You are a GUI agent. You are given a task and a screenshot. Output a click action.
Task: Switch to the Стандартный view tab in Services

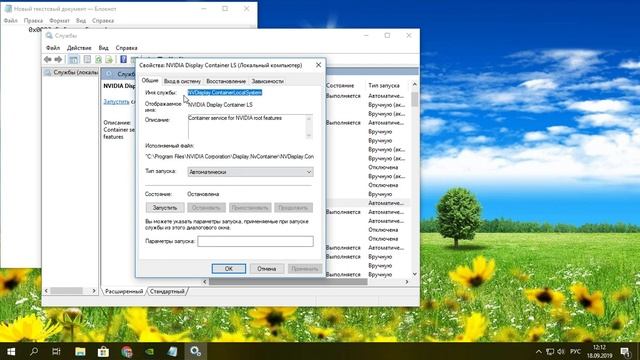click(167, 291)
